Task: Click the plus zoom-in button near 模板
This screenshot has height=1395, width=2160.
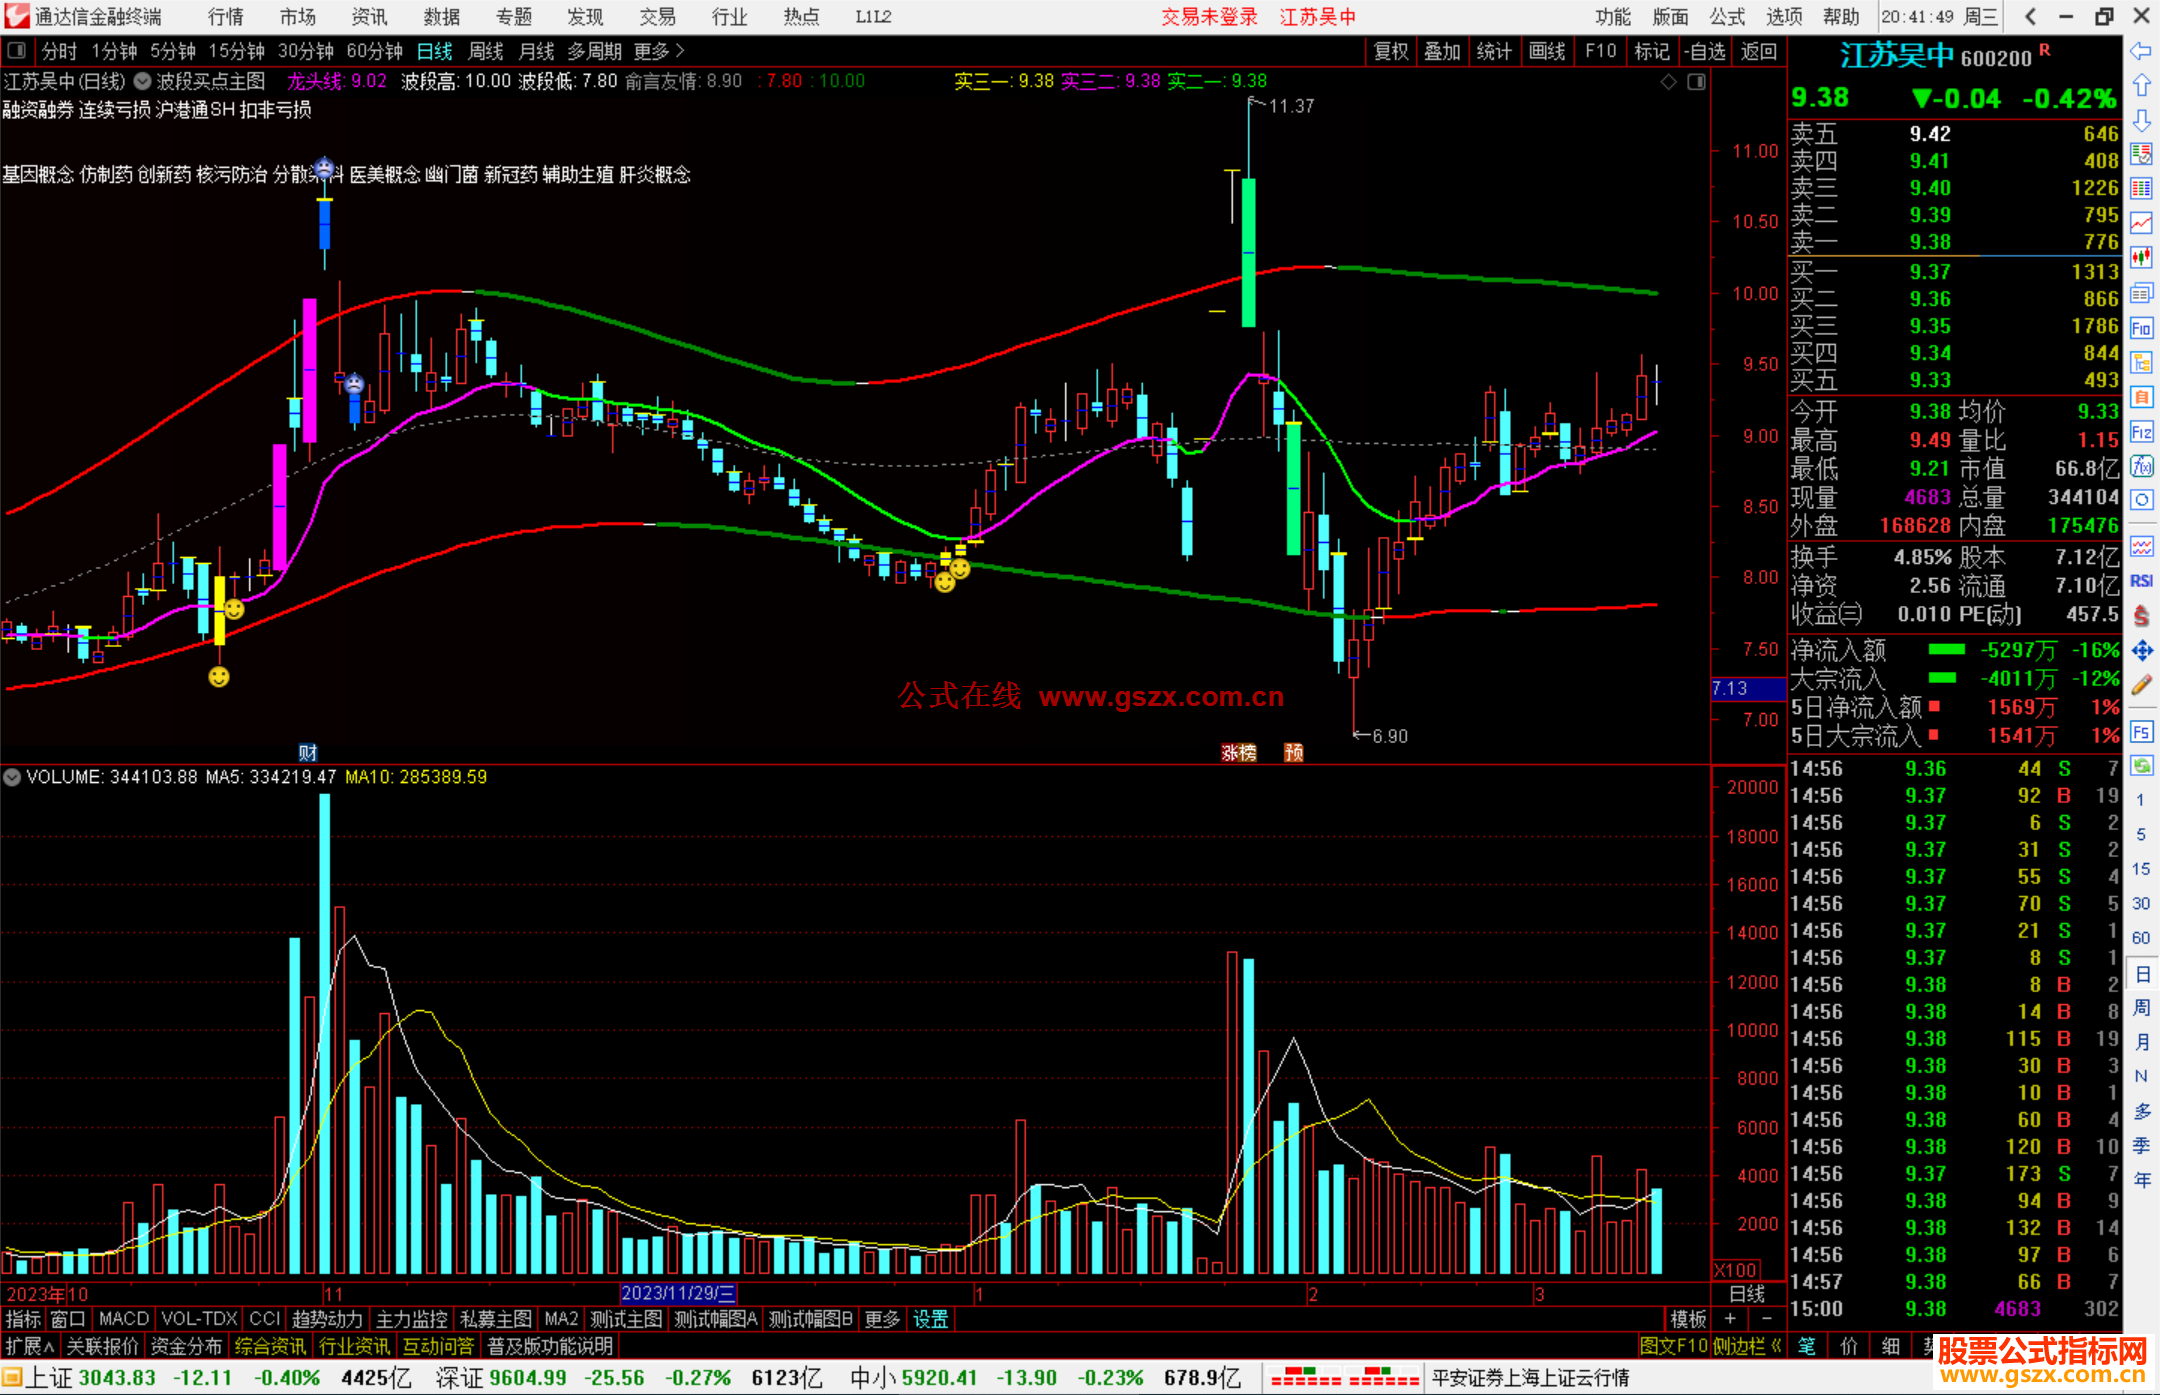Action: click(1730, 1319)
